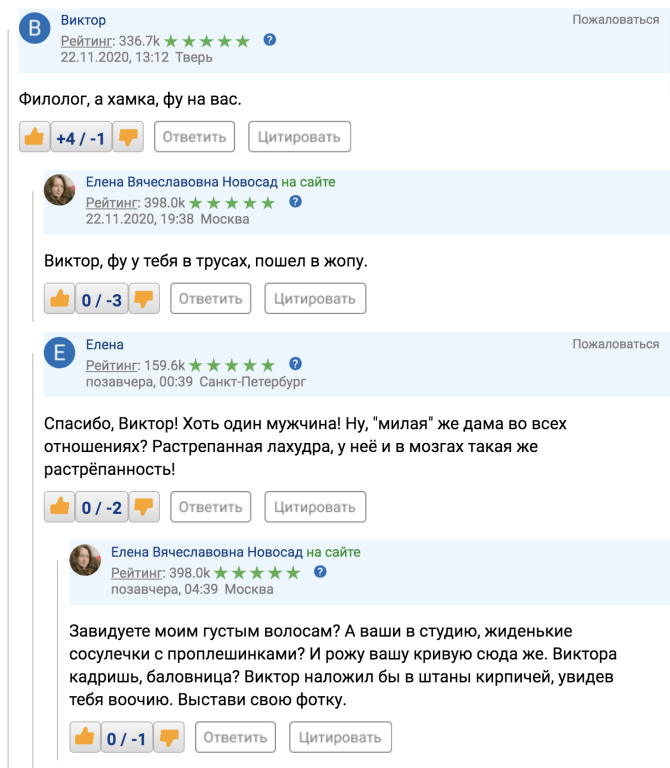
Task: Report Елена's comment via Пожаловаться
Action: point(615,344)
